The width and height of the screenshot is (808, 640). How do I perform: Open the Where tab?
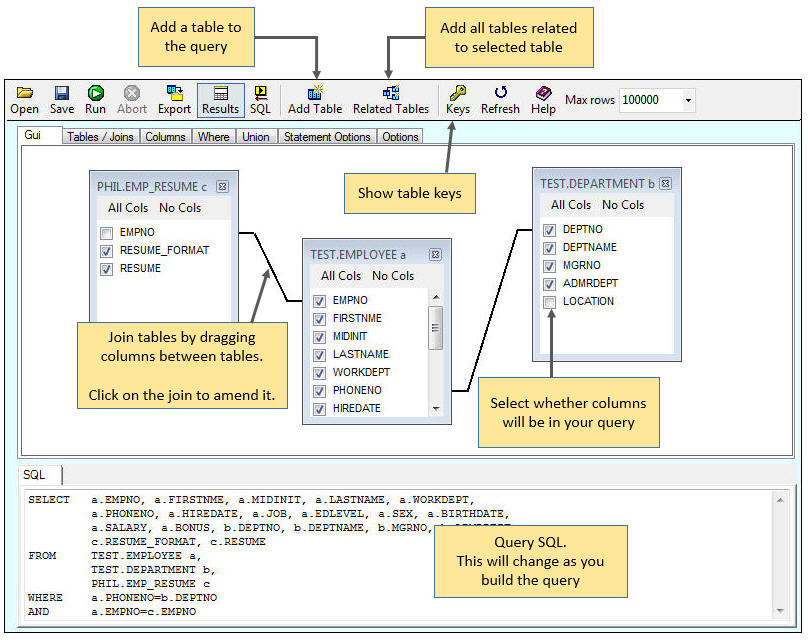[213, 137]
